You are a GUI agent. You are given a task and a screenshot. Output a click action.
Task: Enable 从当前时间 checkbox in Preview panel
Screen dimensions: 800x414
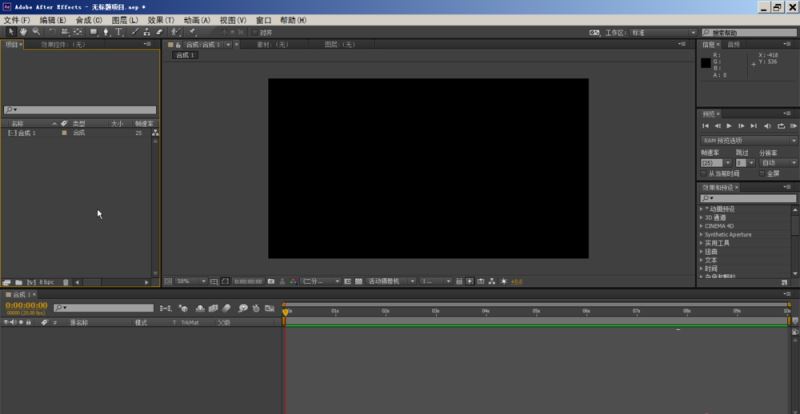tap(705, 174)
